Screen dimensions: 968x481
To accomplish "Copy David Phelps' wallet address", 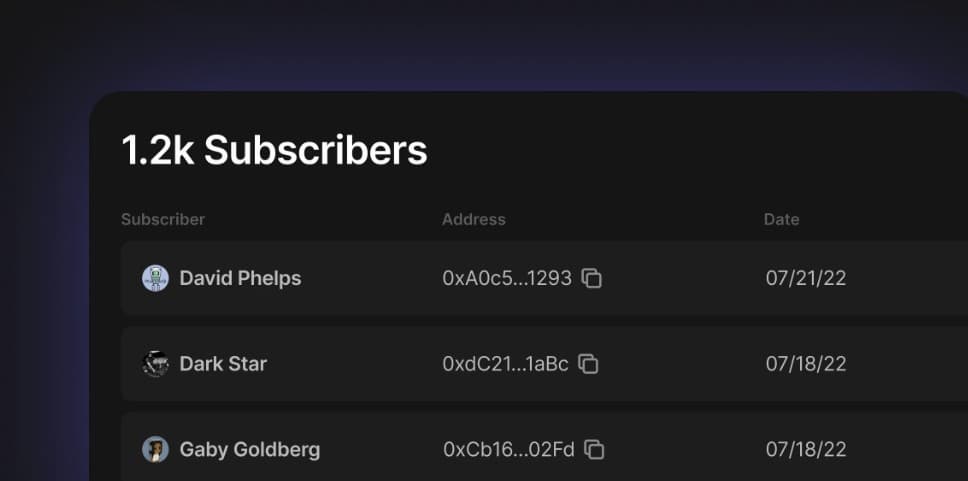I will click(x=592, y=278).
